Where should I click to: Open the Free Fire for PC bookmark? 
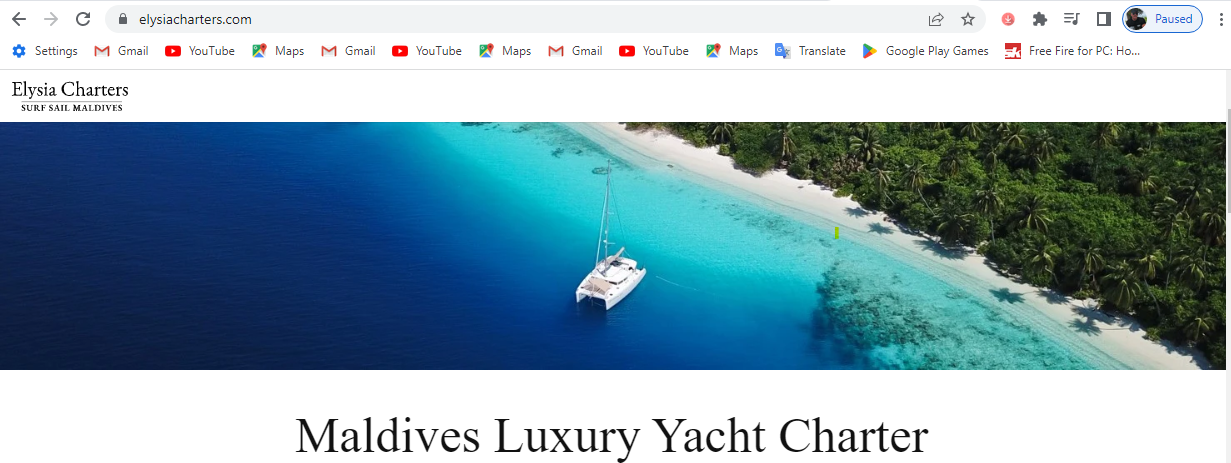pos(1073,51)
